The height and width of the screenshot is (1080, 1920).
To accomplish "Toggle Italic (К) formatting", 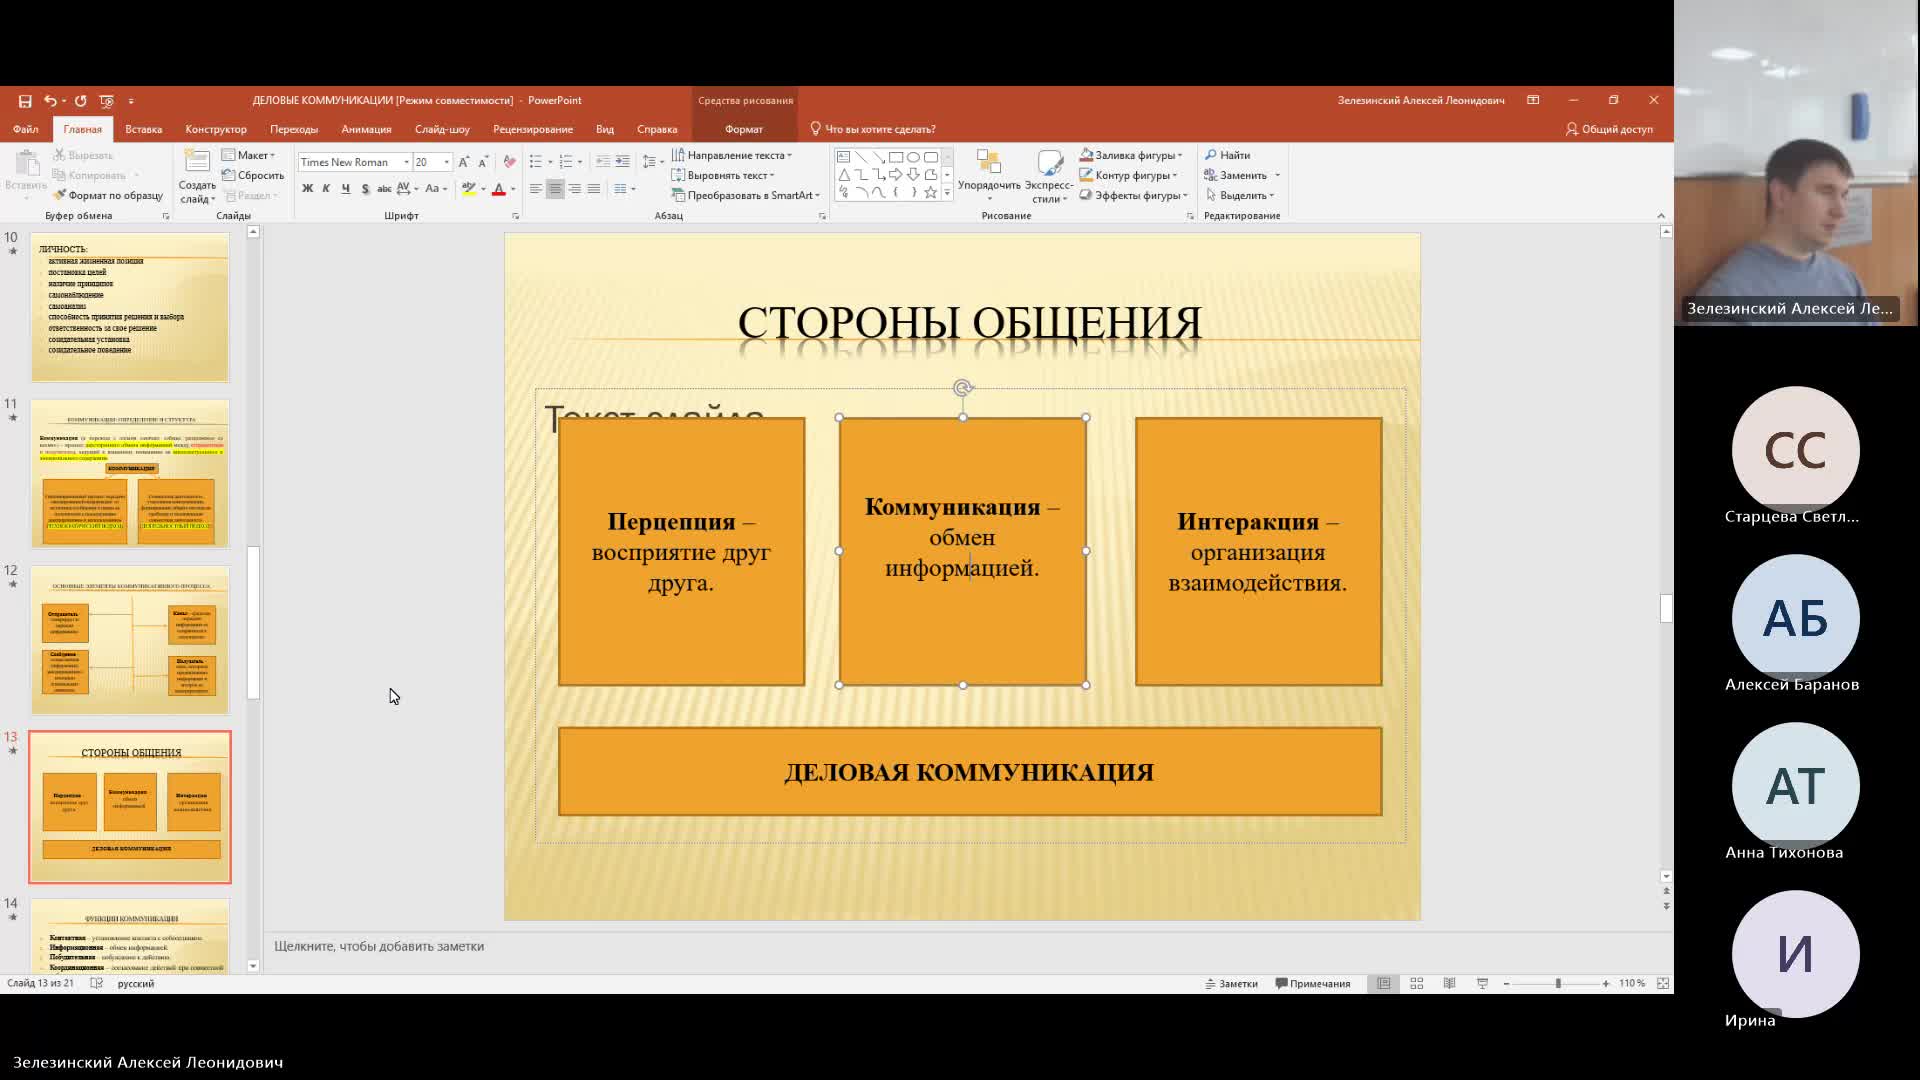I will point(326,189).
